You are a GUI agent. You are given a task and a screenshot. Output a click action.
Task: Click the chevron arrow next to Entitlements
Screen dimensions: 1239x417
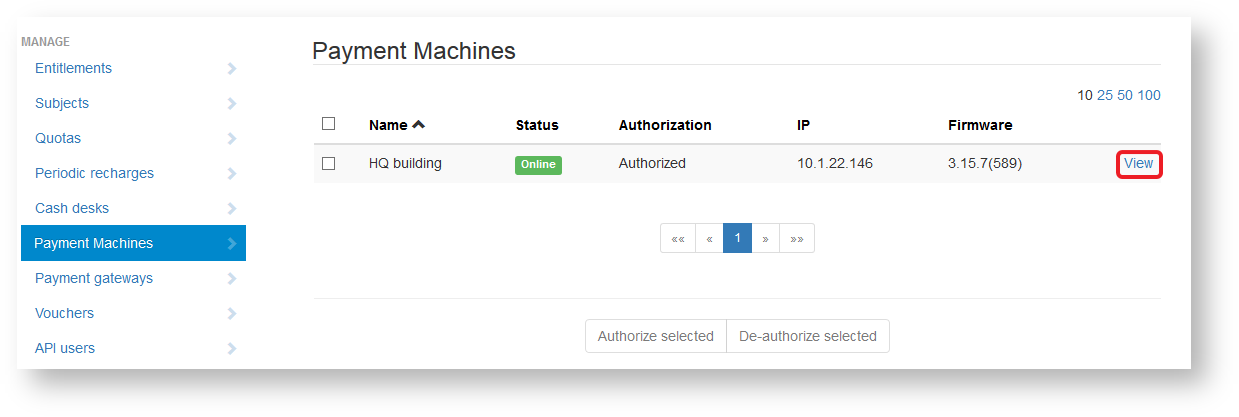232,69
